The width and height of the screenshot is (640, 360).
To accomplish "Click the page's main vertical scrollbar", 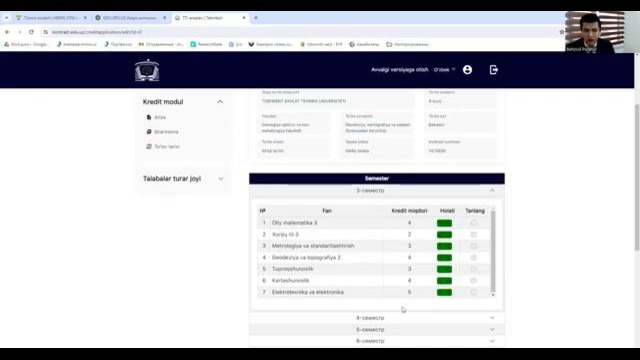I will point(637,178).
